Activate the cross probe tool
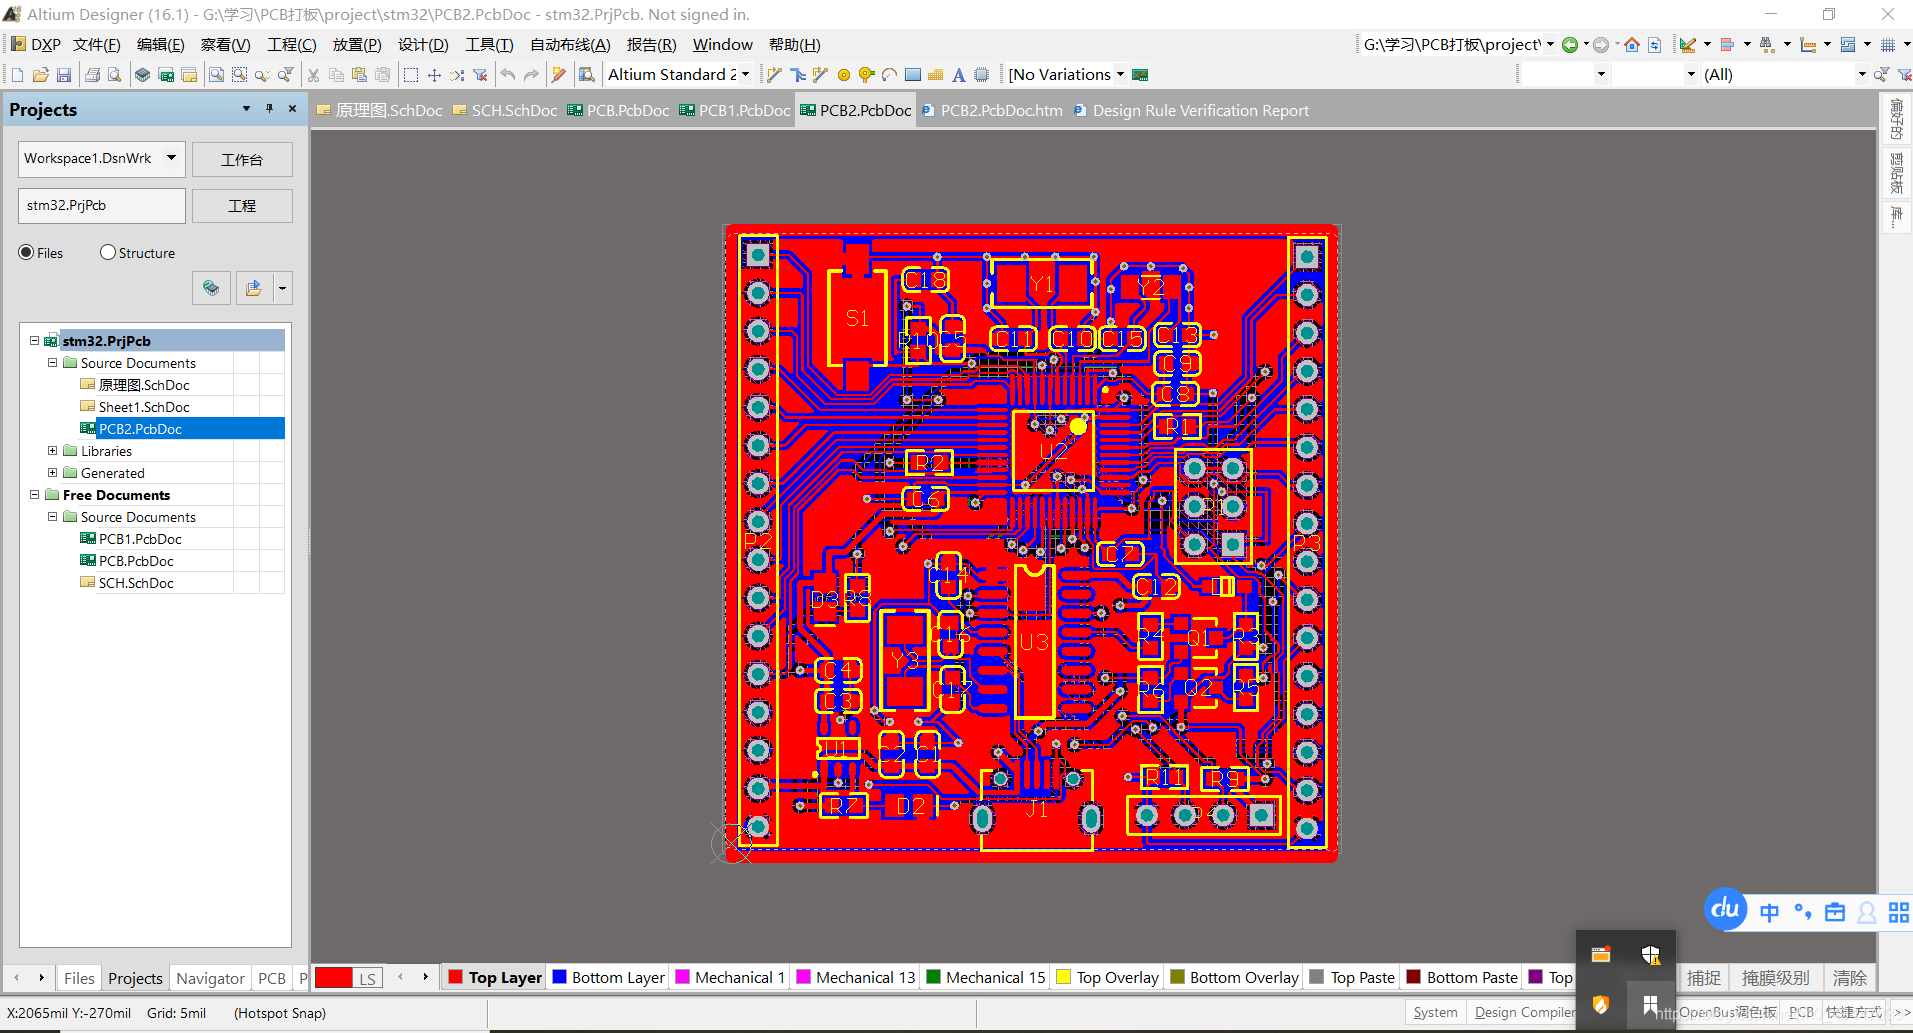The image size is (1913, 1033). click(559, 75)
